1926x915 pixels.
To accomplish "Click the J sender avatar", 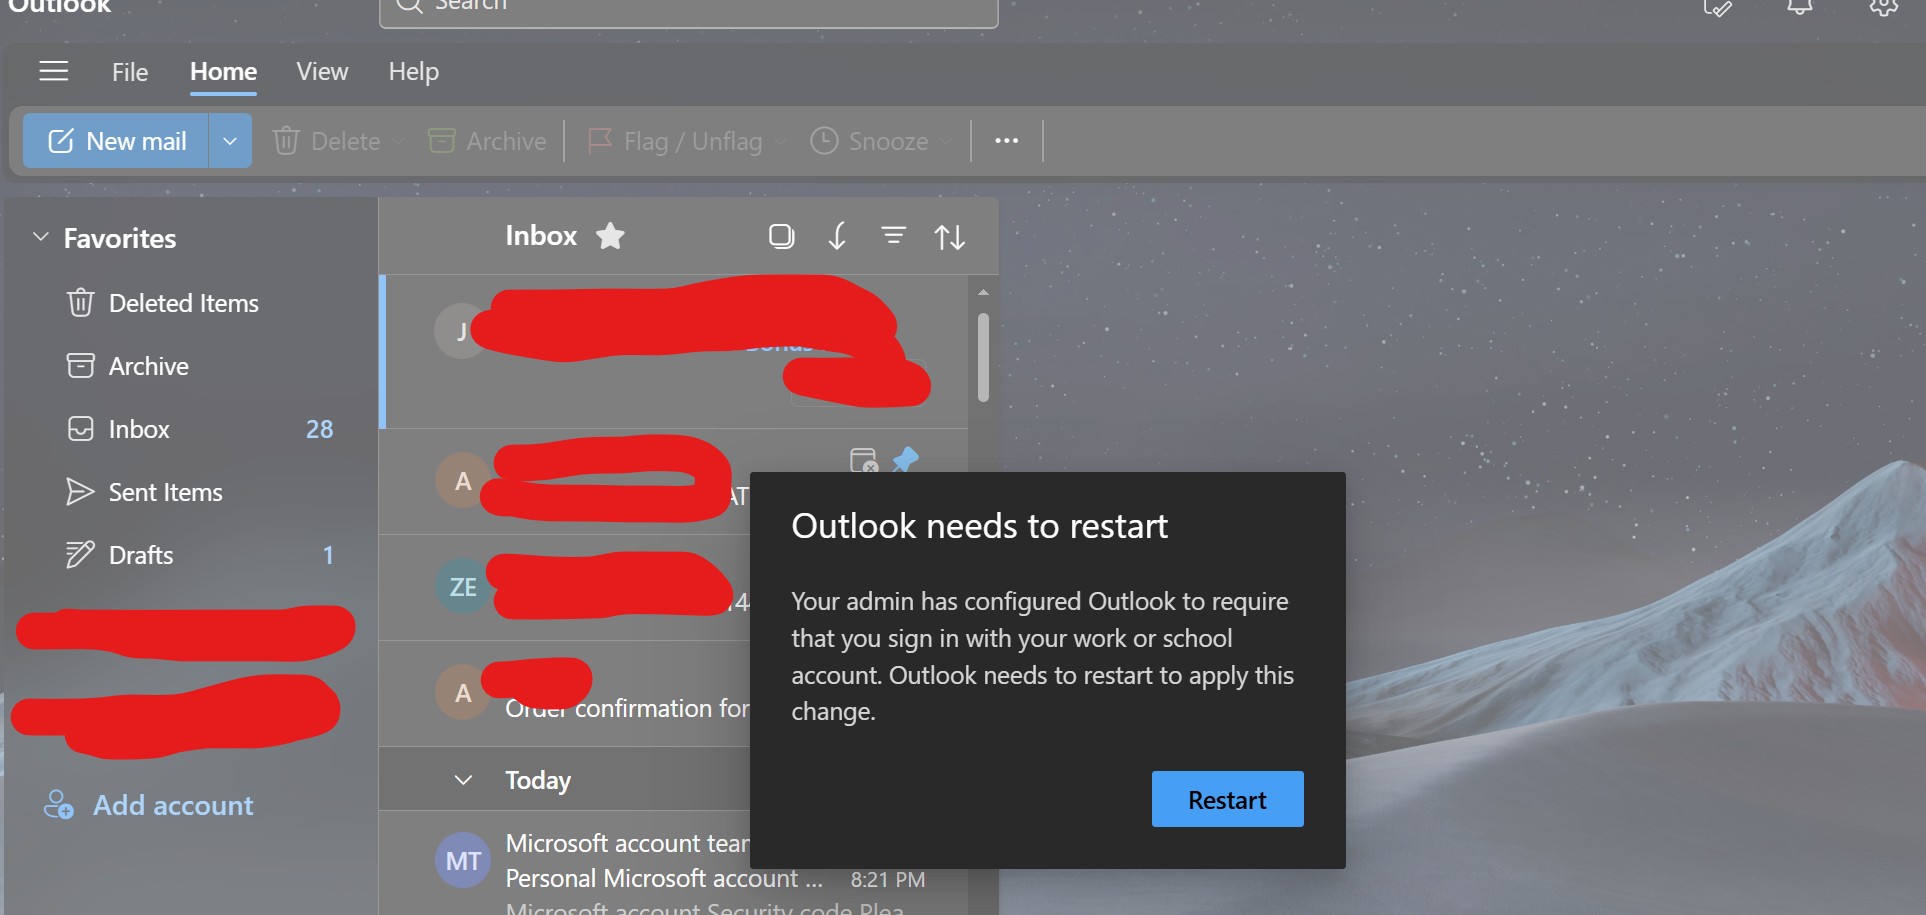I will click(461, 331).
